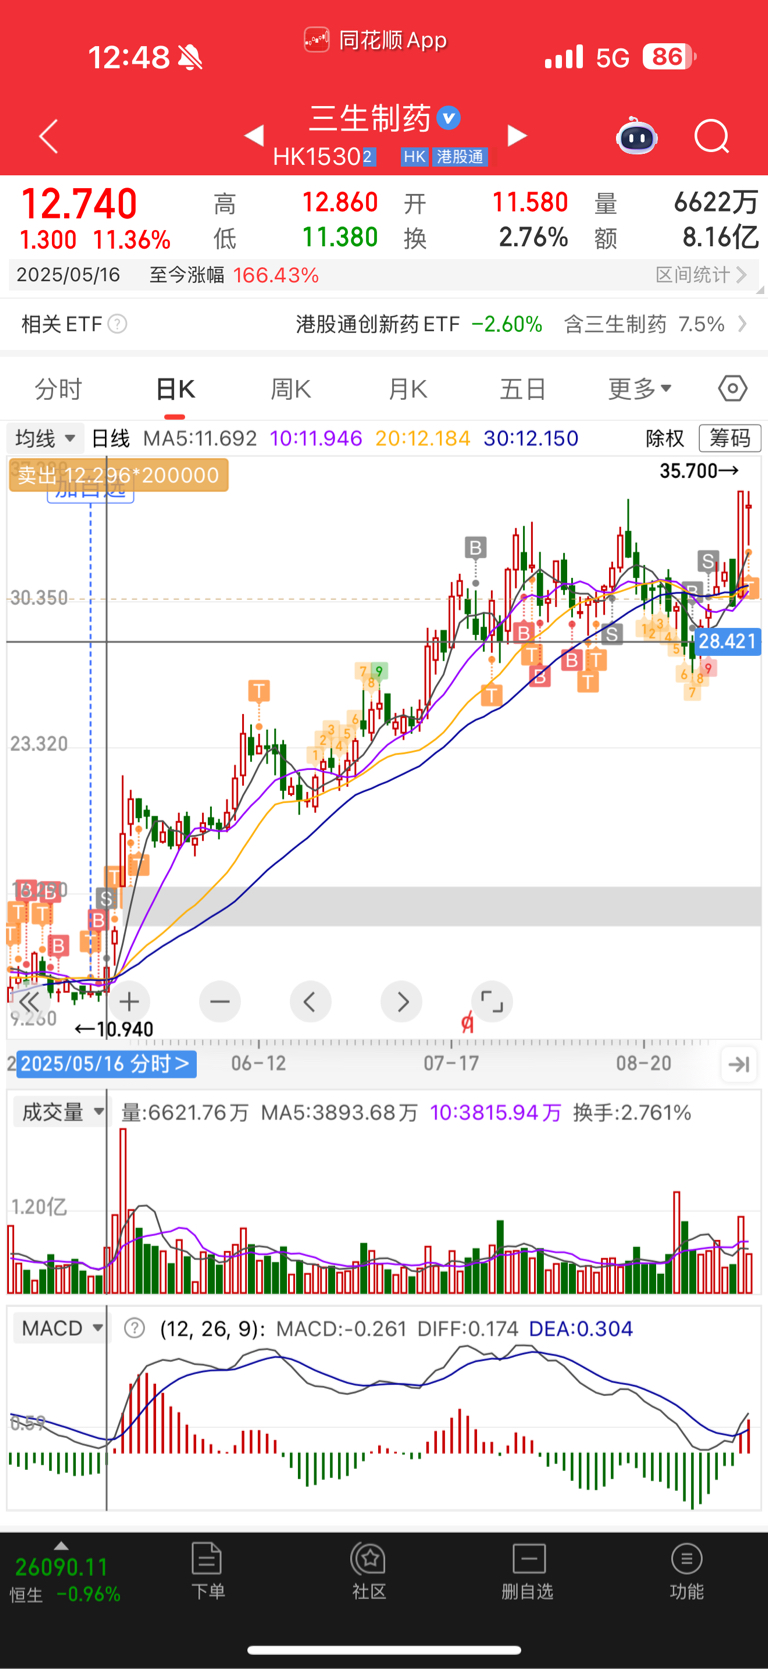
Task: Move chart right with right chevron button
Action: pos(402,1001)
